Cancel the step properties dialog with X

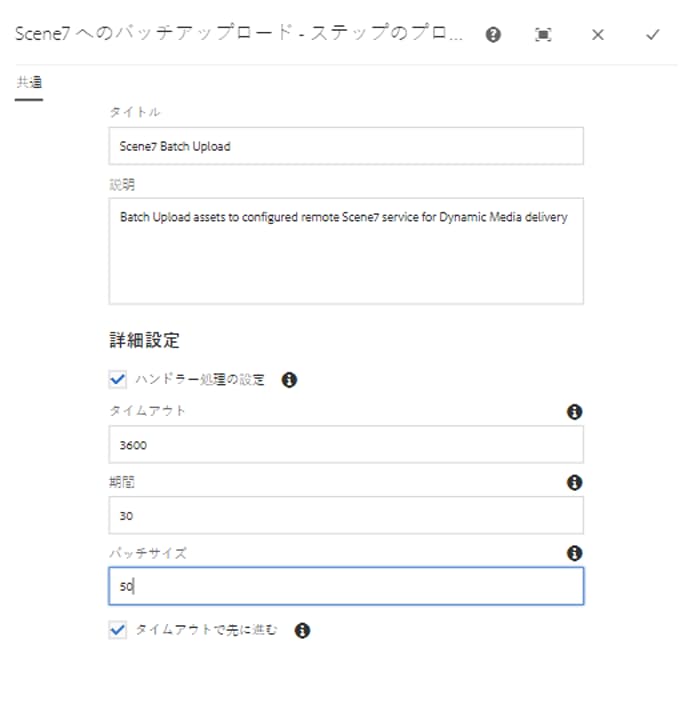tap(598, 35)
